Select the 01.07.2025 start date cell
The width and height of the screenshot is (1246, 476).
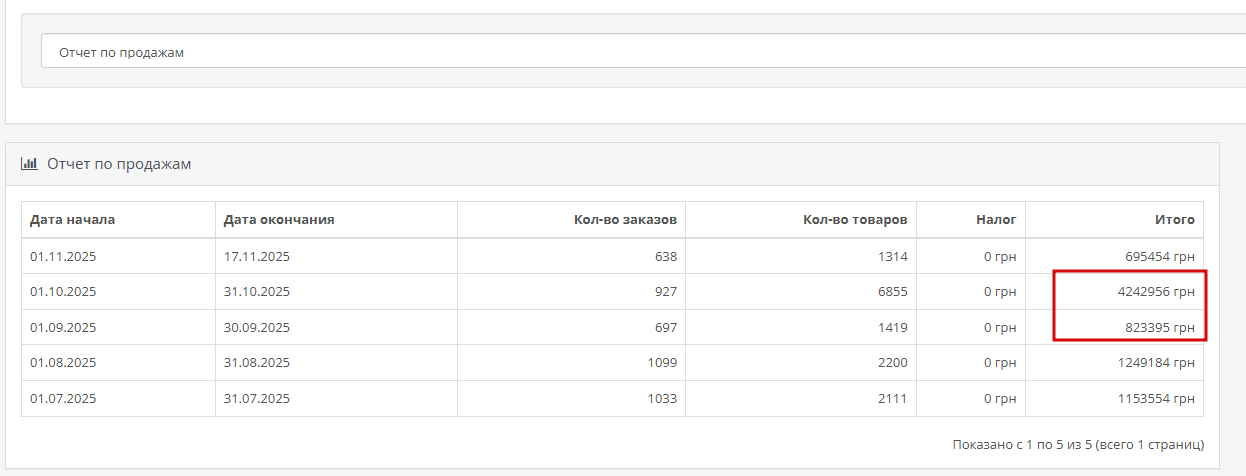click(63, 399)
